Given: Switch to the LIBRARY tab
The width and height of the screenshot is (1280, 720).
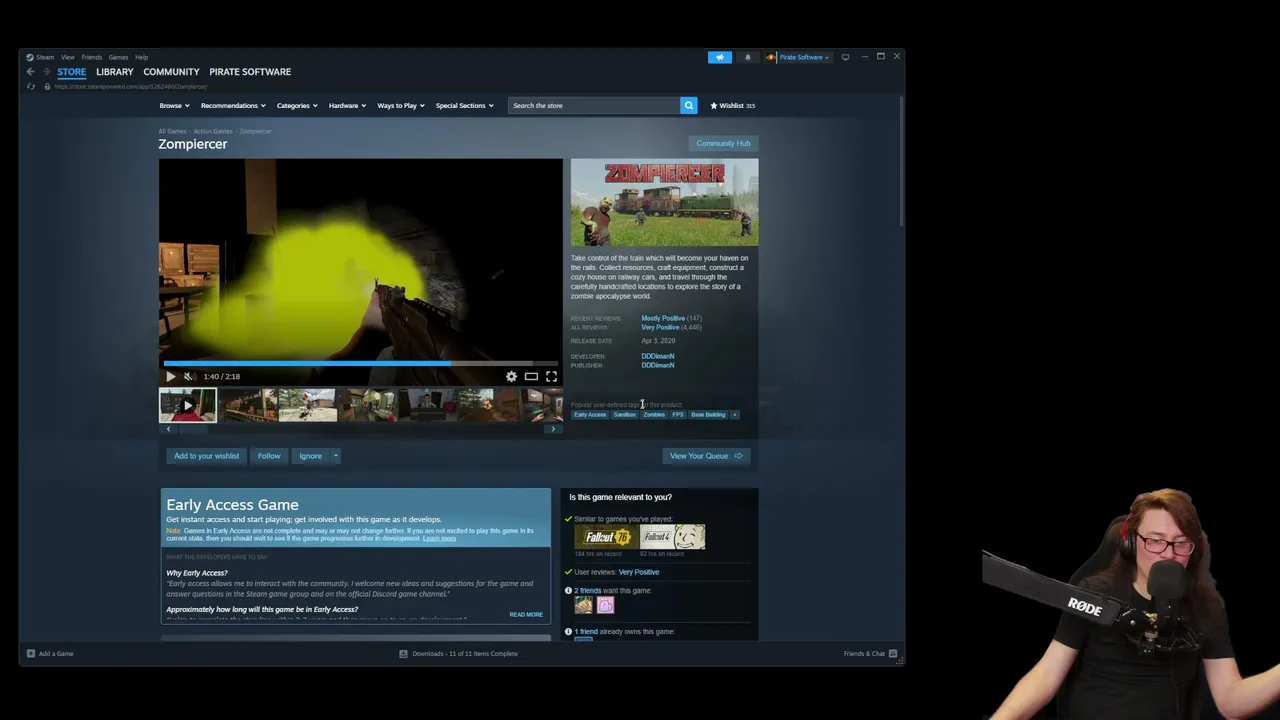Looking at the screenshot, I should 114,72.
